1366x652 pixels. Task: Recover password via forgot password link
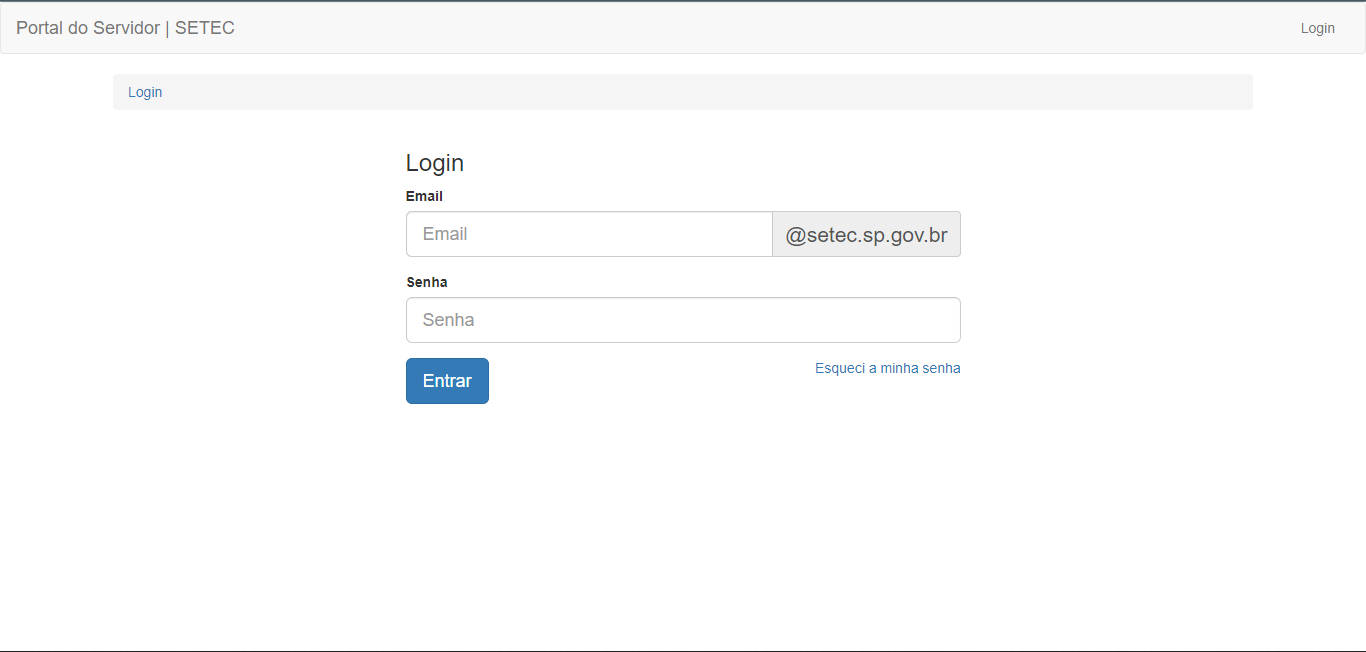coord(887,368)
